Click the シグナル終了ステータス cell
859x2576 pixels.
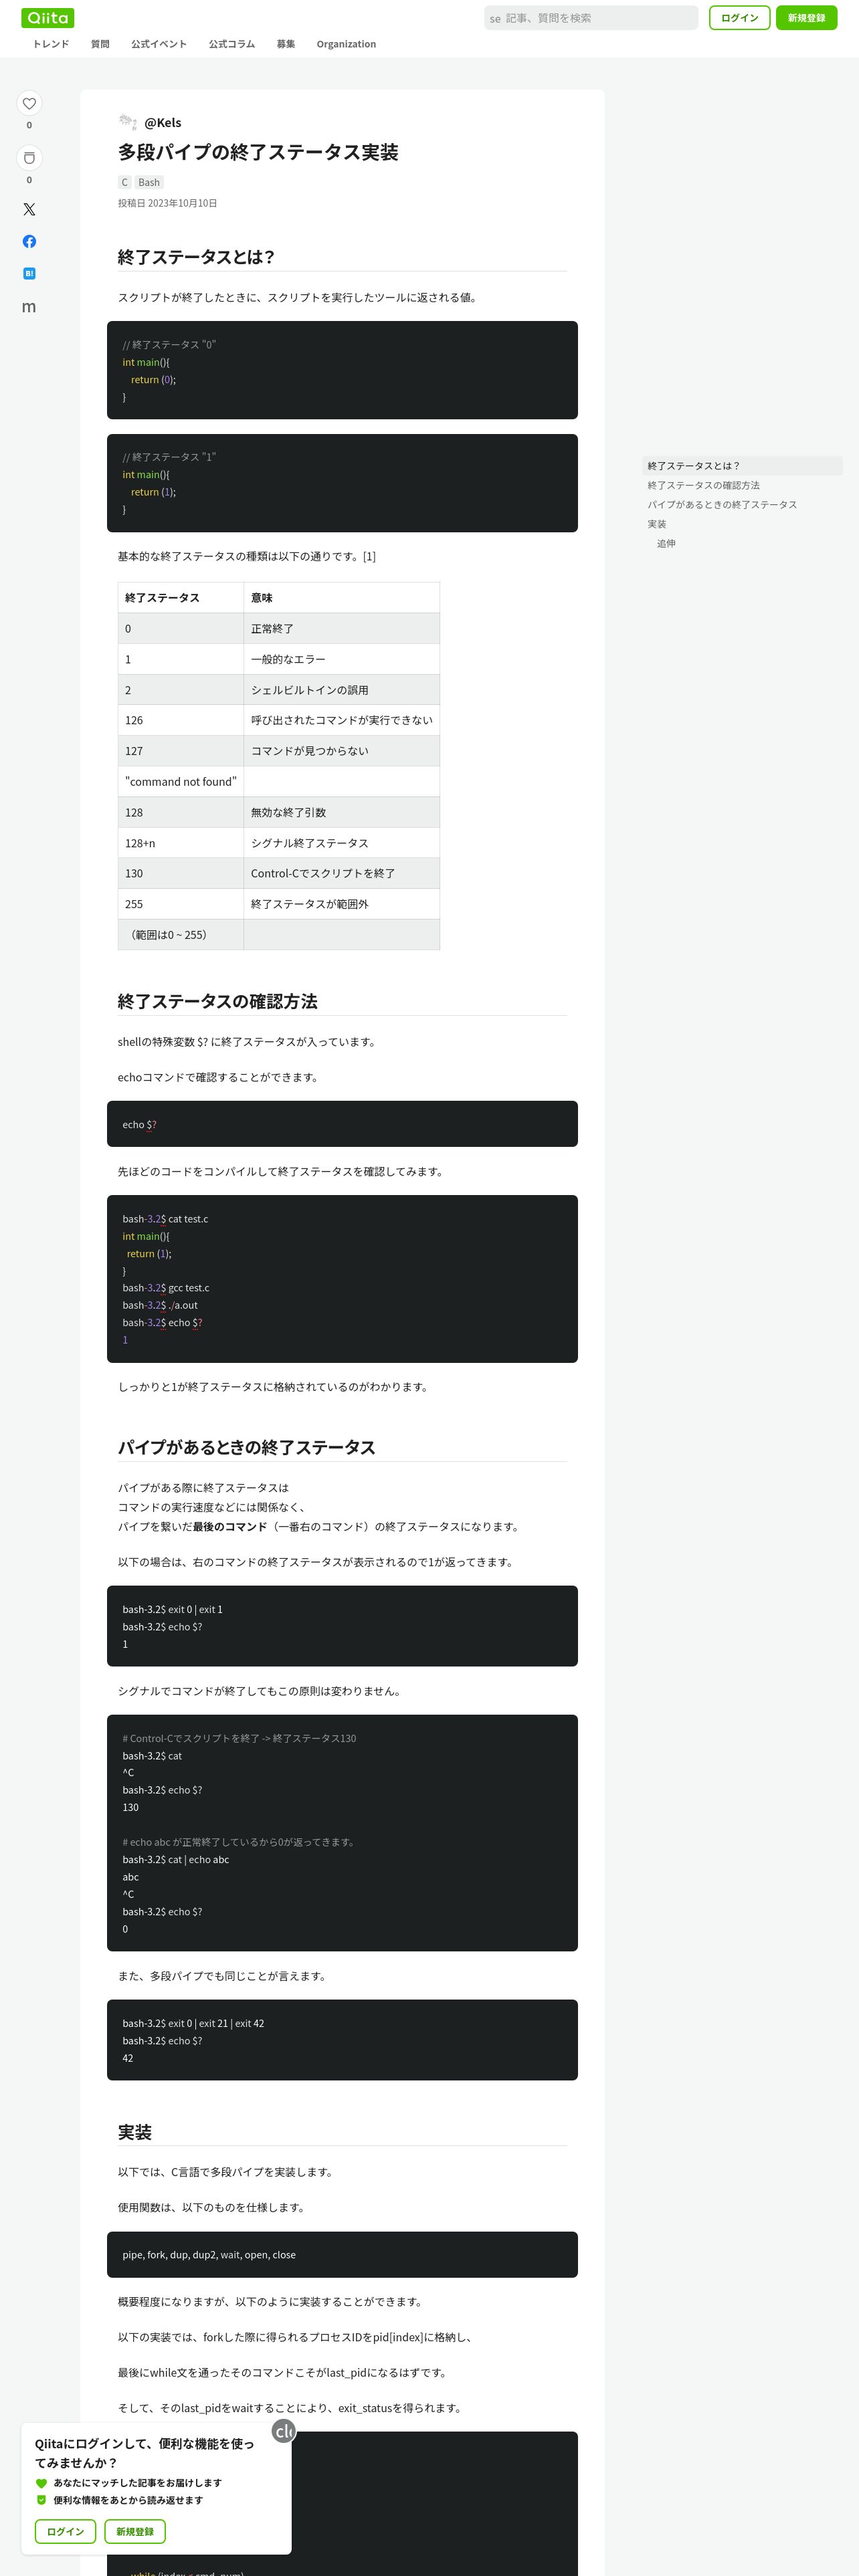(342, 843)
